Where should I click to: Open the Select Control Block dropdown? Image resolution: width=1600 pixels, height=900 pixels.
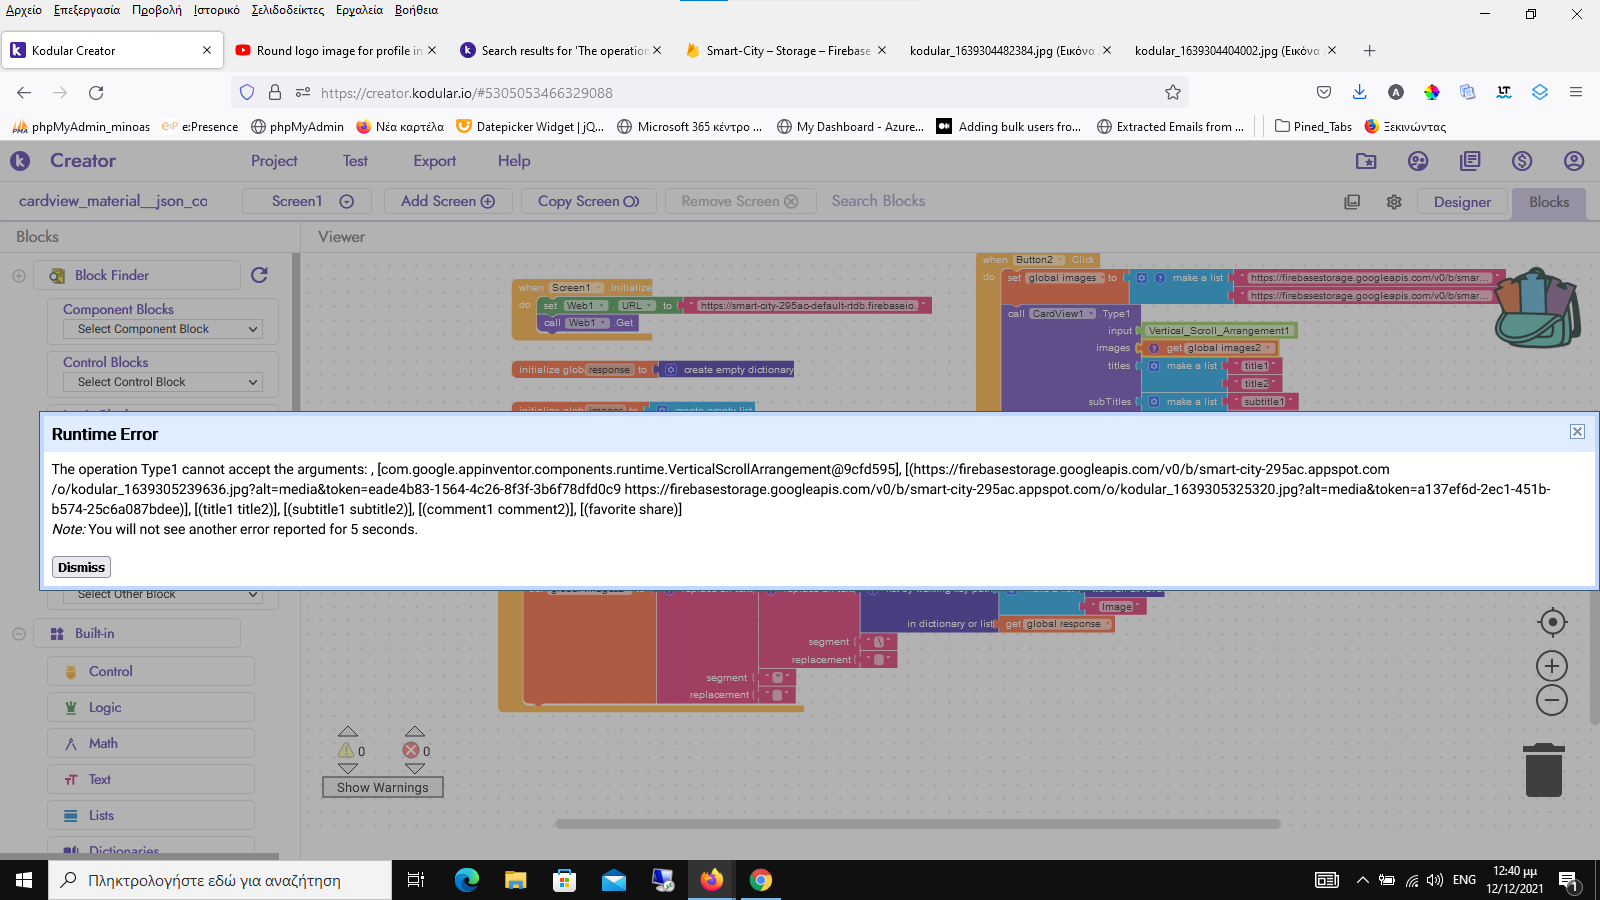[x=163, y=382]
